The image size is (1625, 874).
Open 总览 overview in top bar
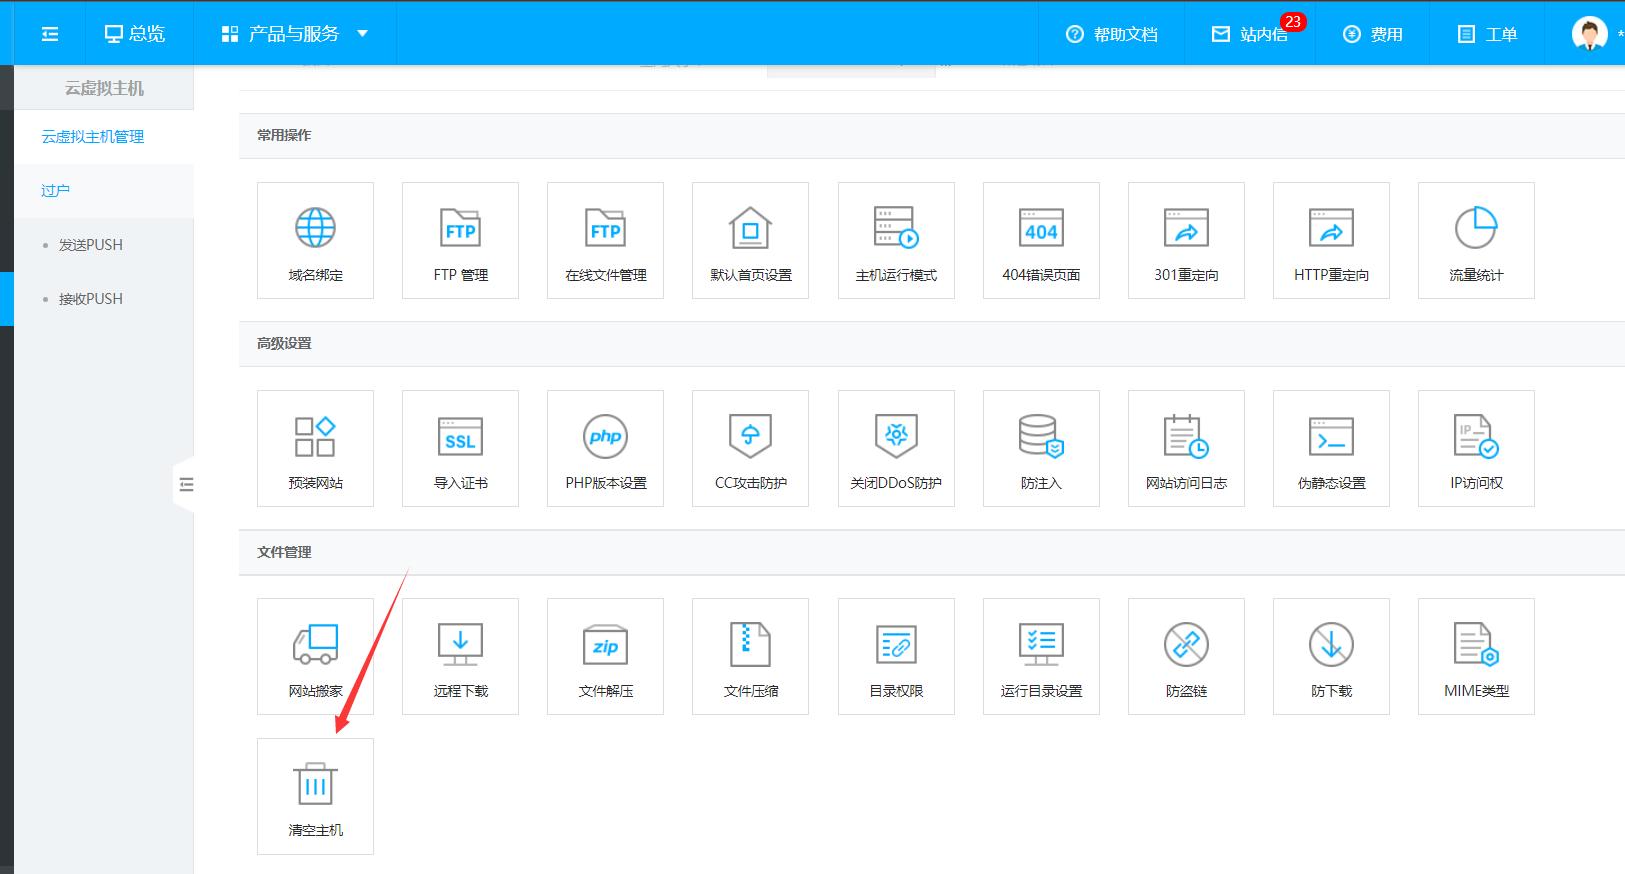click(x=135, y=34)
